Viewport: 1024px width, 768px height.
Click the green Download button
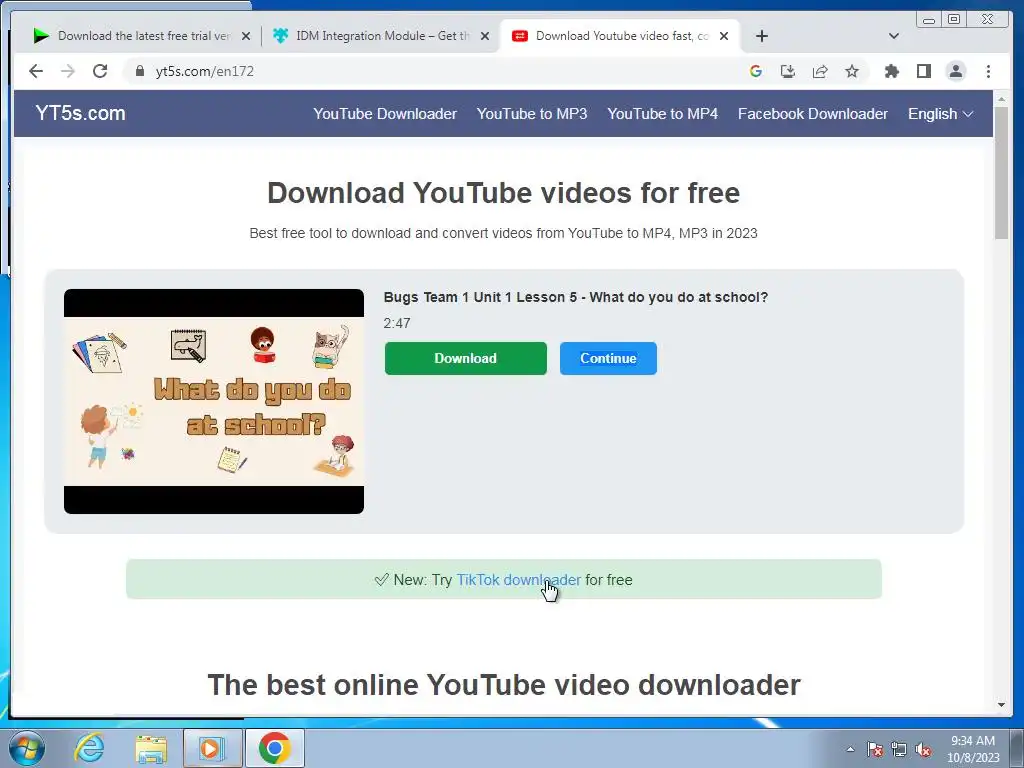coord(466,358)
